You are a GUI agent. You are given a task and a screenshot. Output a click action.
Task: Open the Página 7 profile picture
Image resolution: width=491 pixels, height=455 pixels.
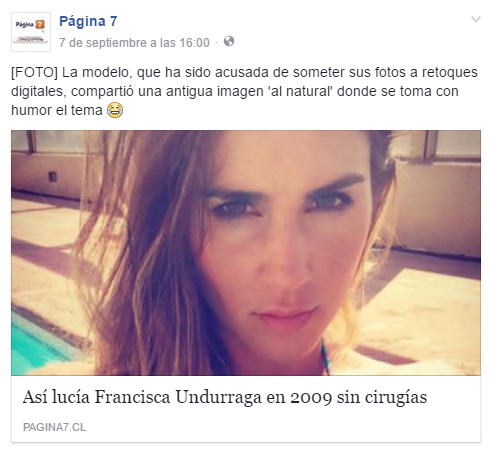coord(31,32)
